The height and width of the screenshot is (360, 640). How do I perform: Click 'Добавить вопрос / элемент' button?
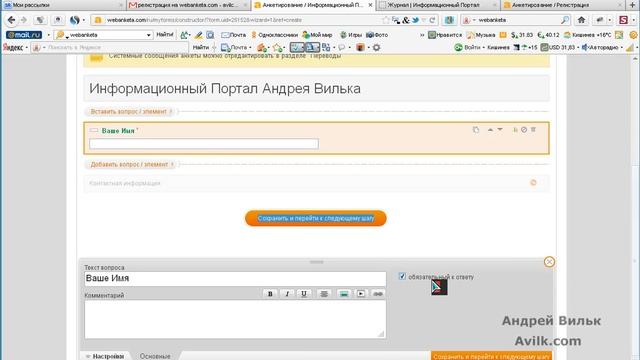coord(131,164)
